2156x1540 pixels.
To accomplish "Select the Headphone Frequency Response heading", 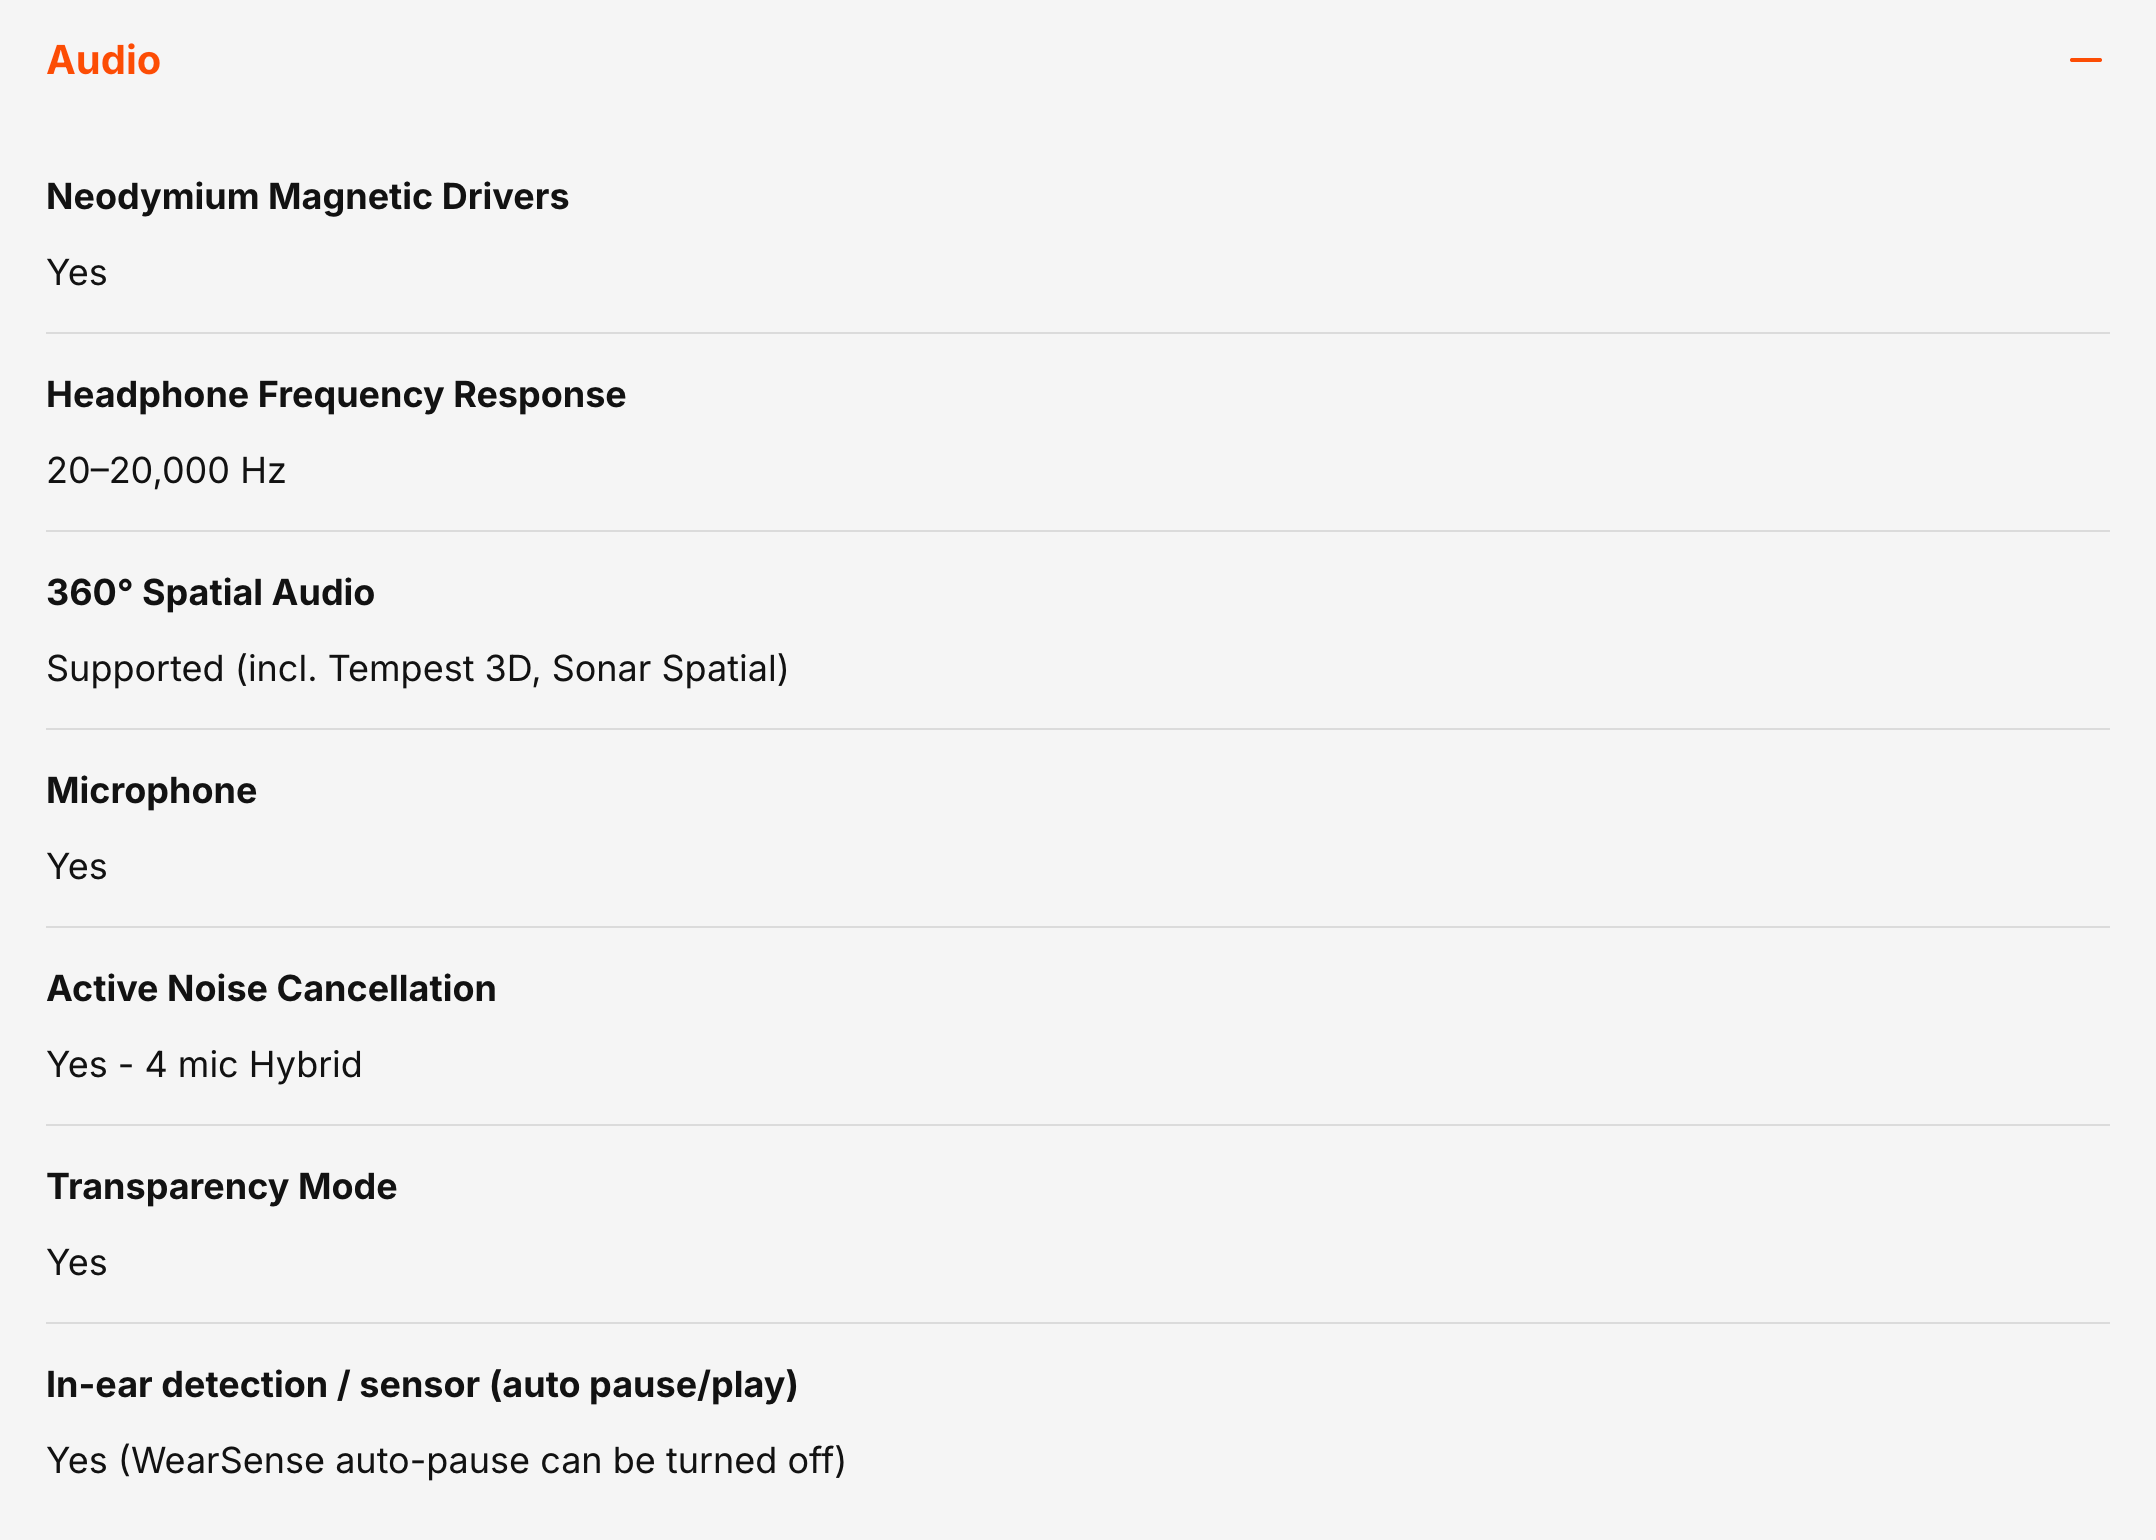I will tap(336, 395).
